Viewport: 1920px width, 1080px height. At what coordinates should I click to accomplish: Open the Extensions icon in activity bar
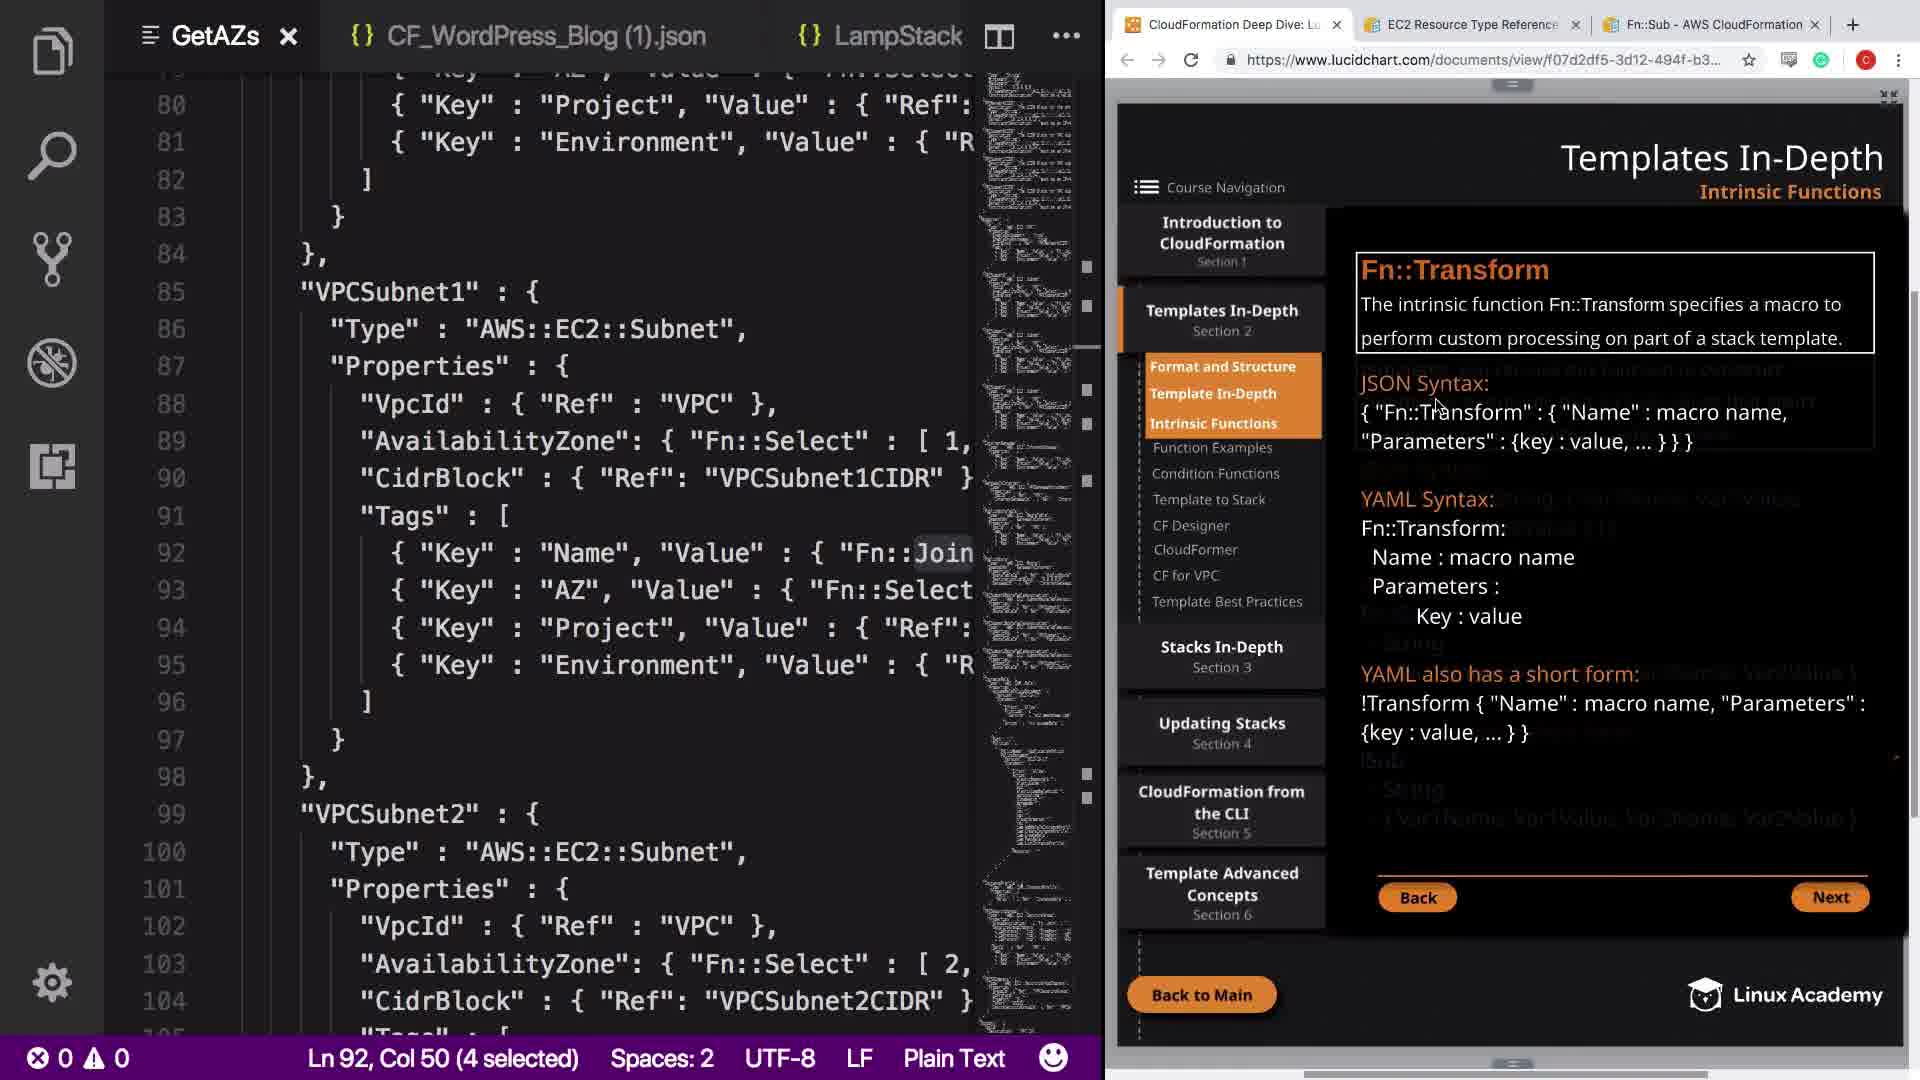(52, 466)
